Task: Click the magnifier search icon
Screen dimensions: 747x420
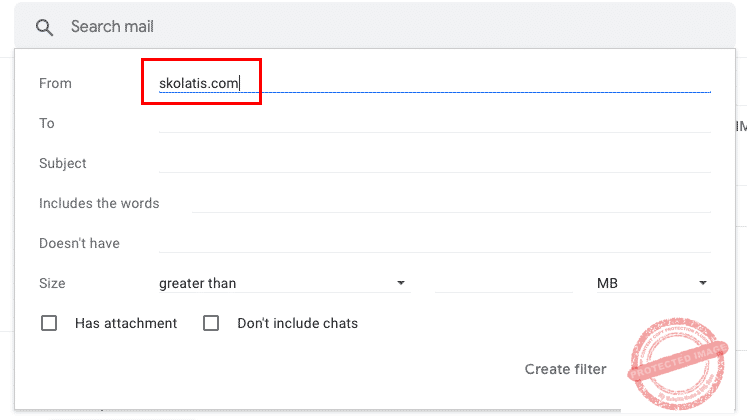Action: (43, 27)
